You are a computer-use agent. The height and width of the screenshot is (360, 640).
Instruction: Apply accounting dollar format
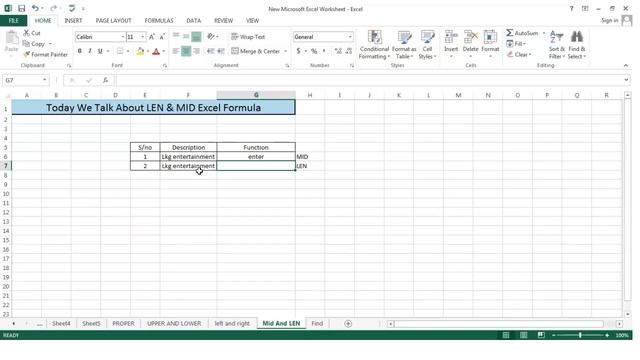click(x=298, y=51)
